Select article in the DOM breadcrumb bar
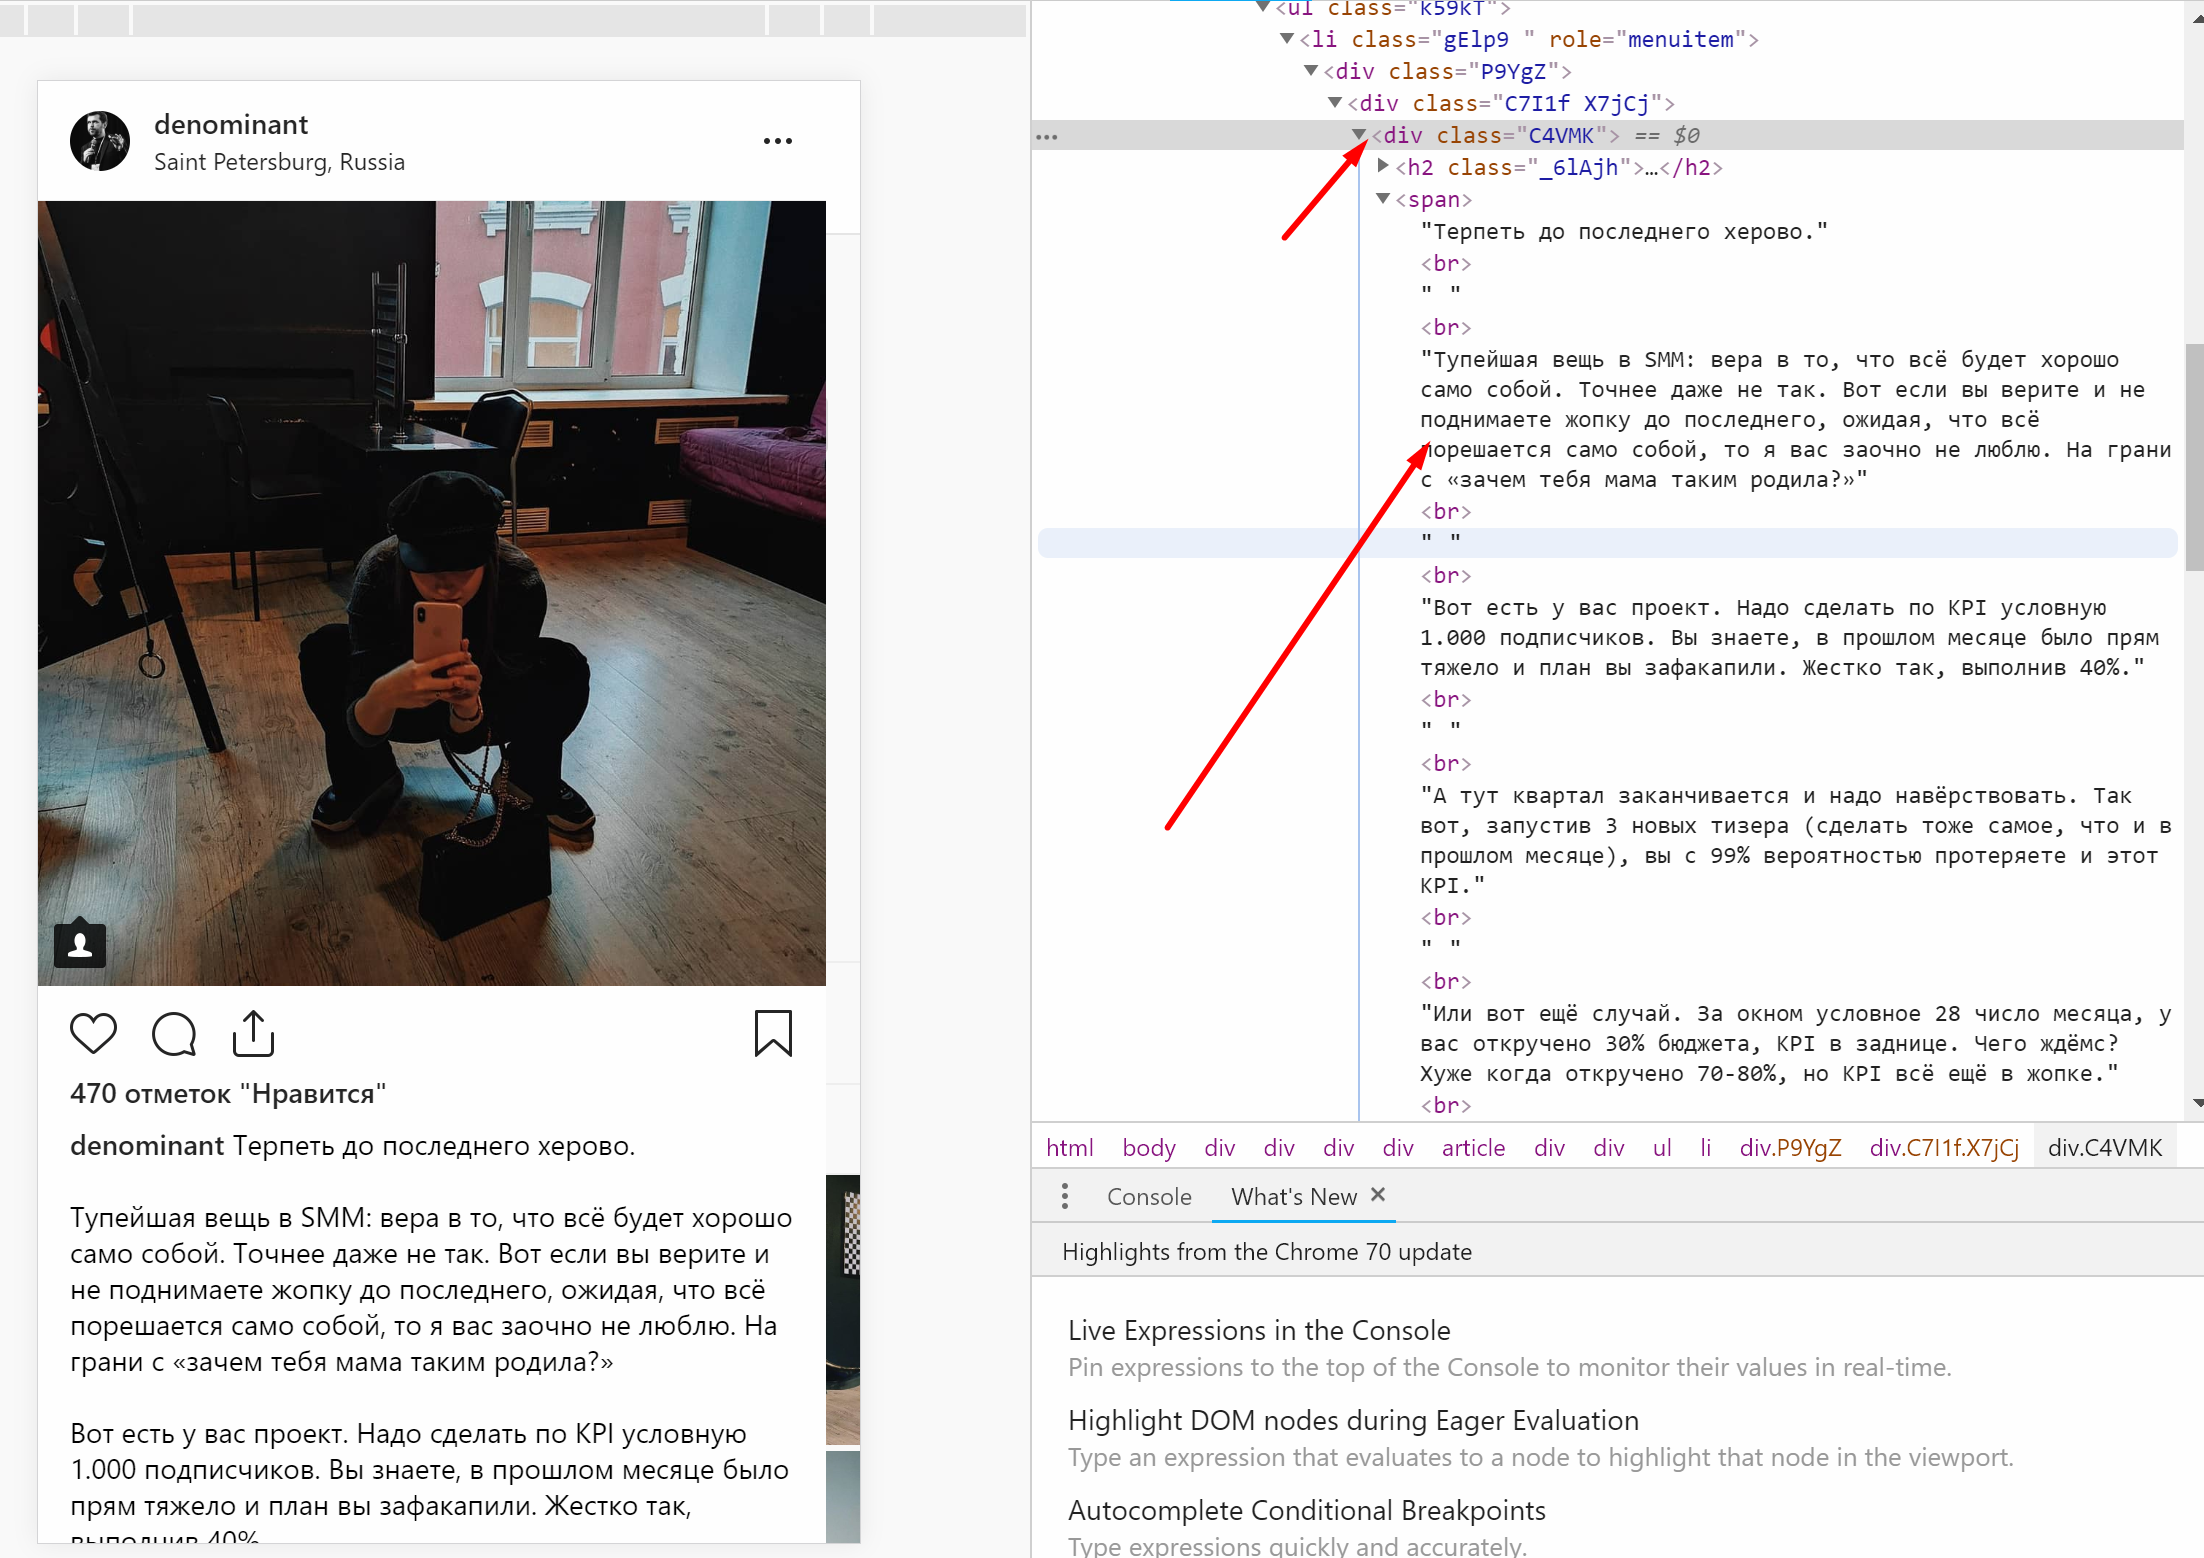The width and height of the screenshot is (2204, 1558). coord(1473,1148)
